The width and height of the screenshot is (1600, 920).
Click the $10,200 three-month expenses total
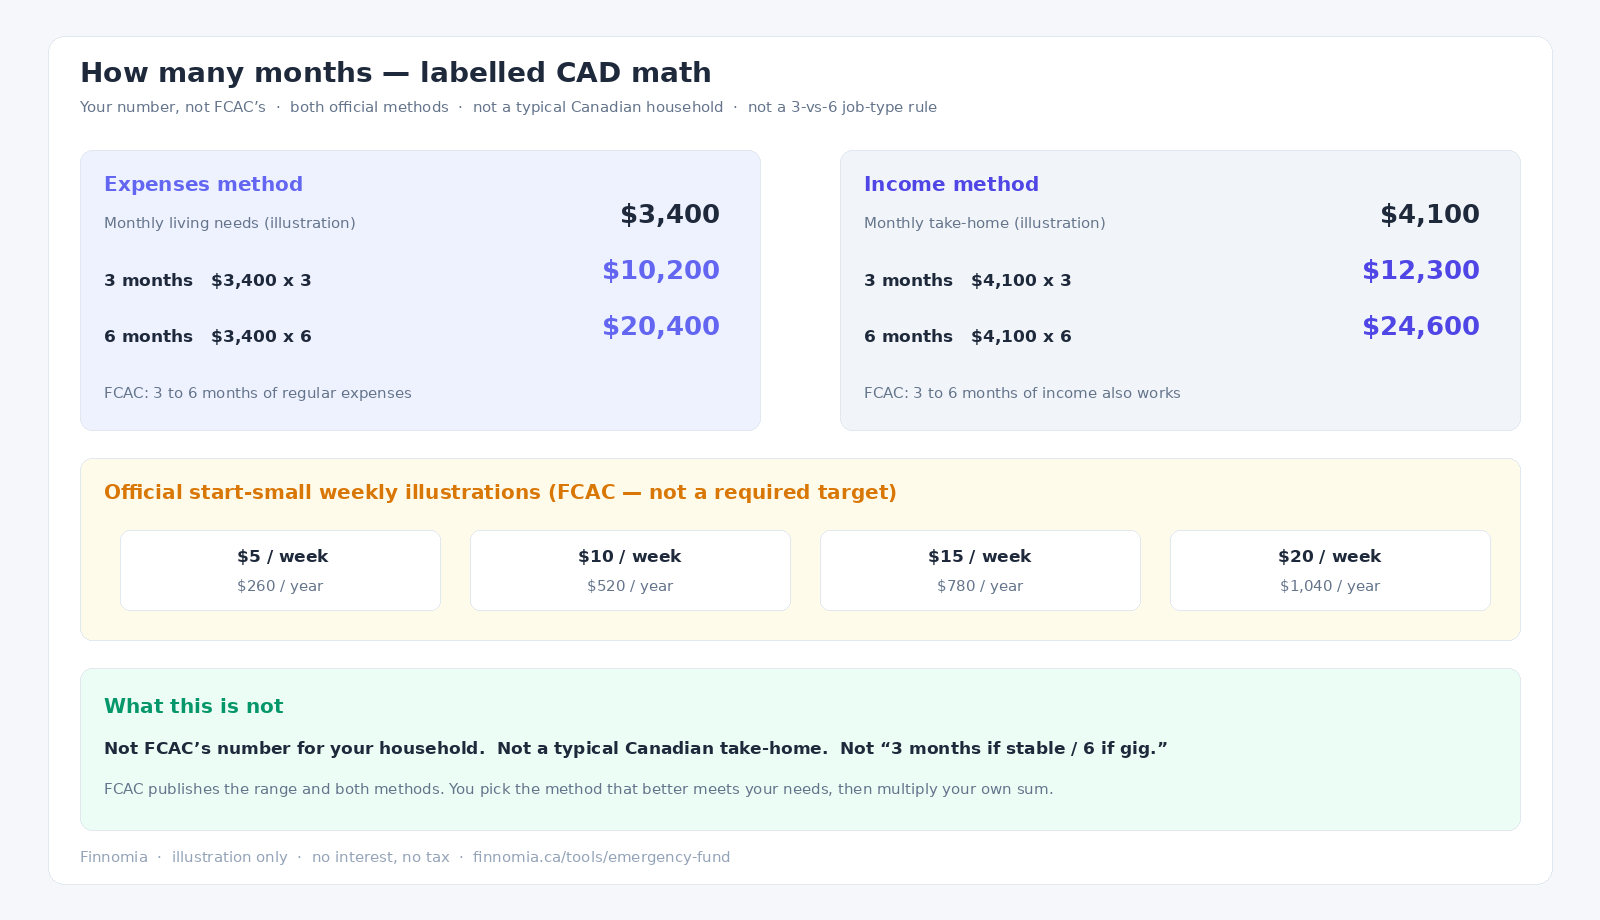[x=660, y=270]
